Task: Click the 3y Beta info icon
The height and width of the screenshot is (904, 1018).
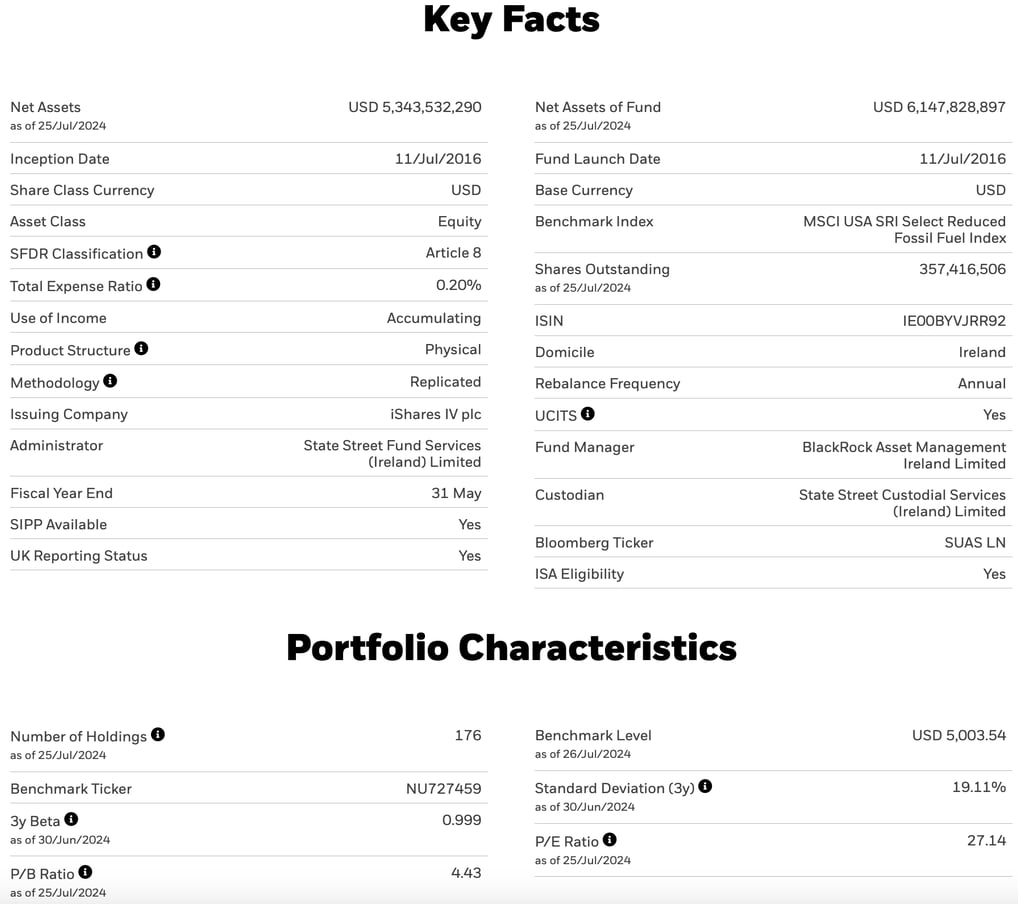Action: (x=71, y=820)
